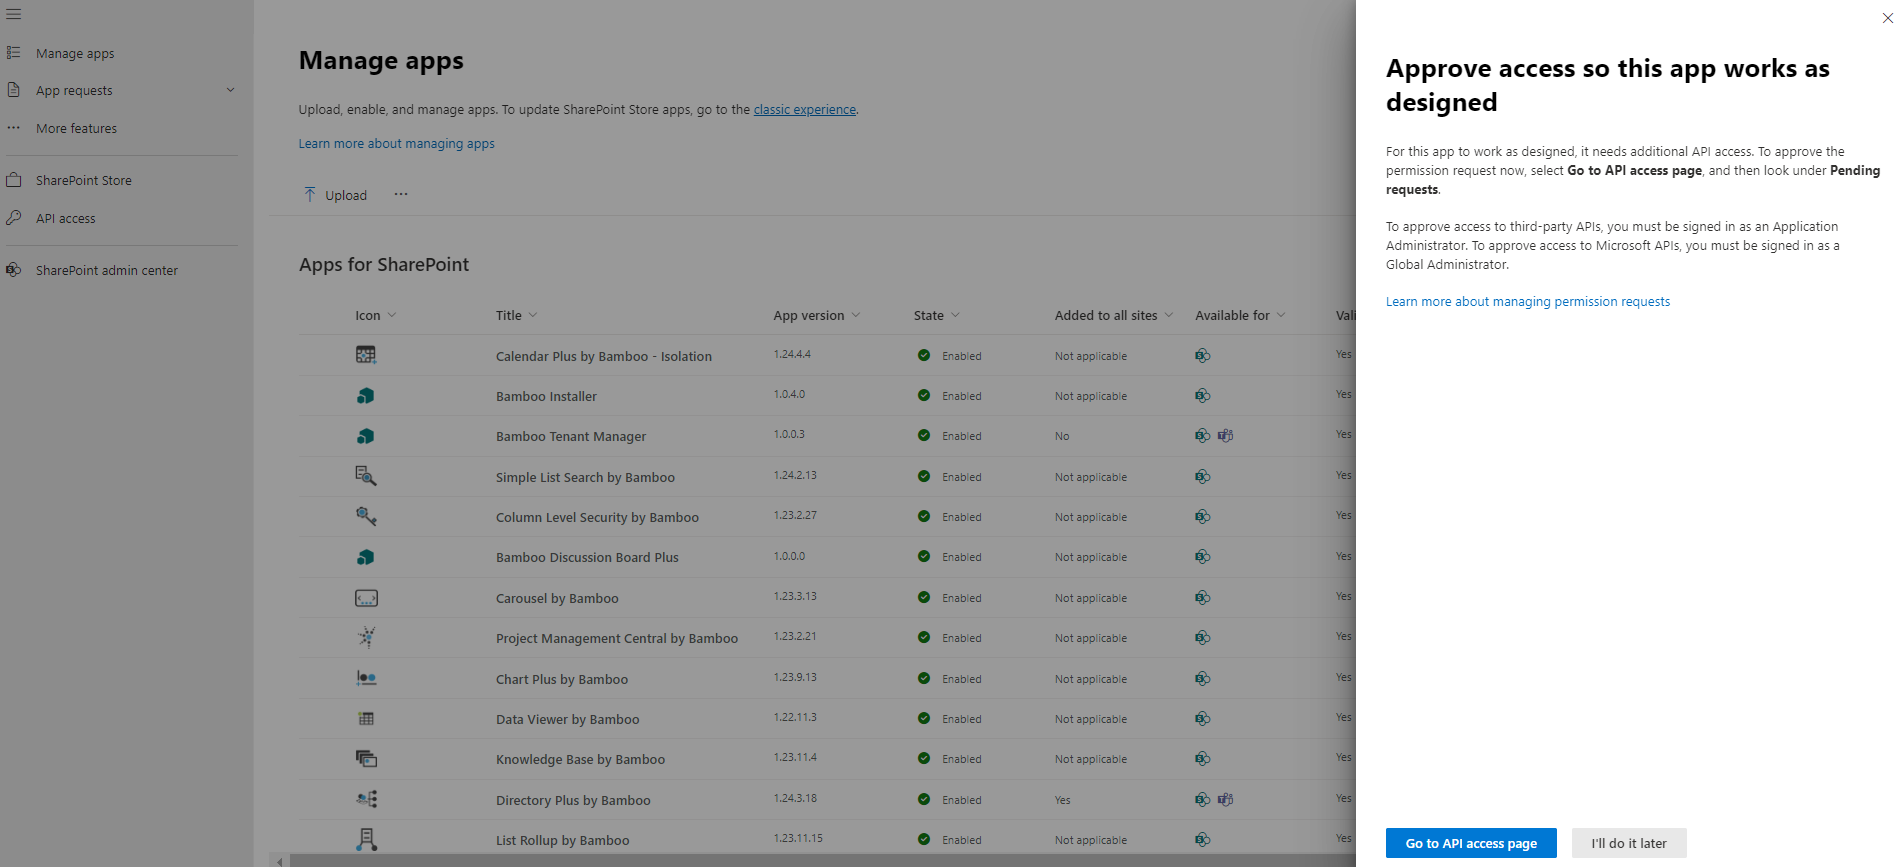The width and height of the screenshot is (1902, 867).
Task: Click the Go to API access page button
Action: (x=1471, y=843)
